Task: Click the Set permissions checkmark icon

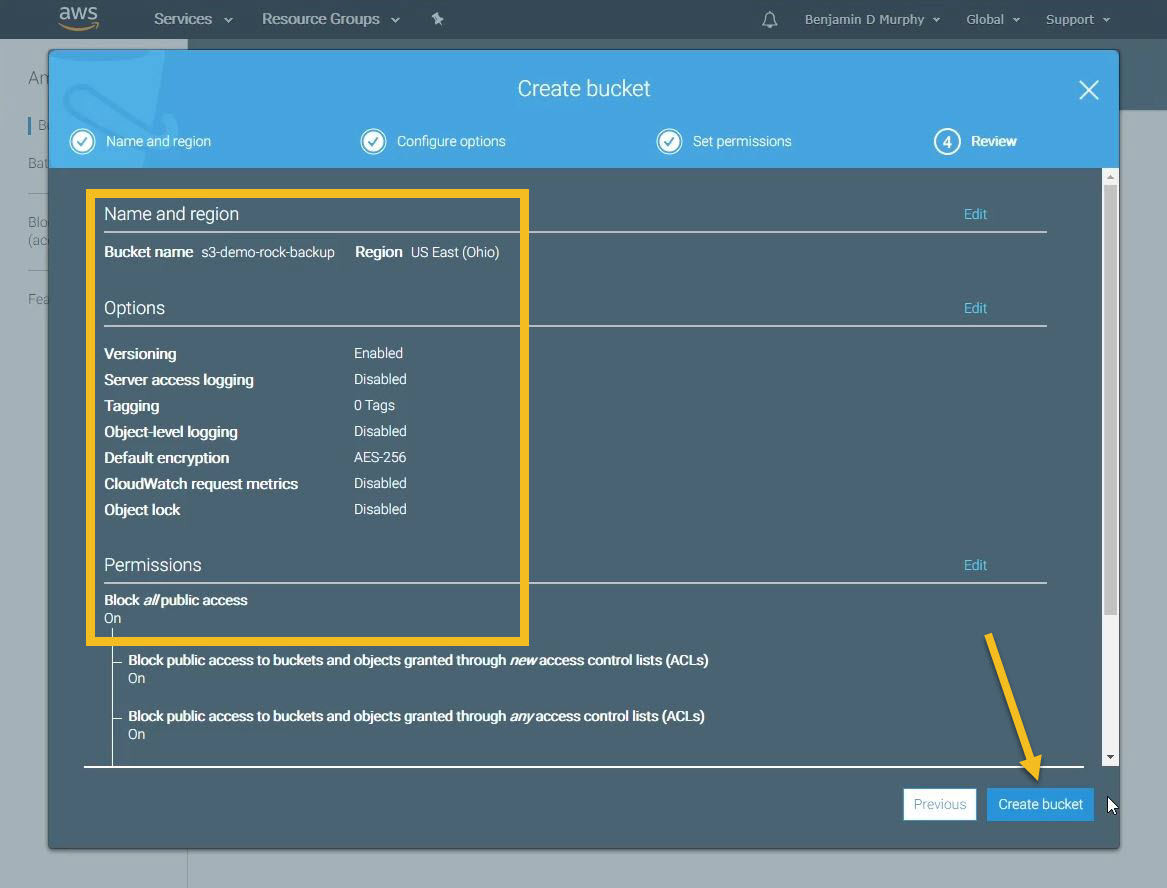Action: tap(669, 141)
